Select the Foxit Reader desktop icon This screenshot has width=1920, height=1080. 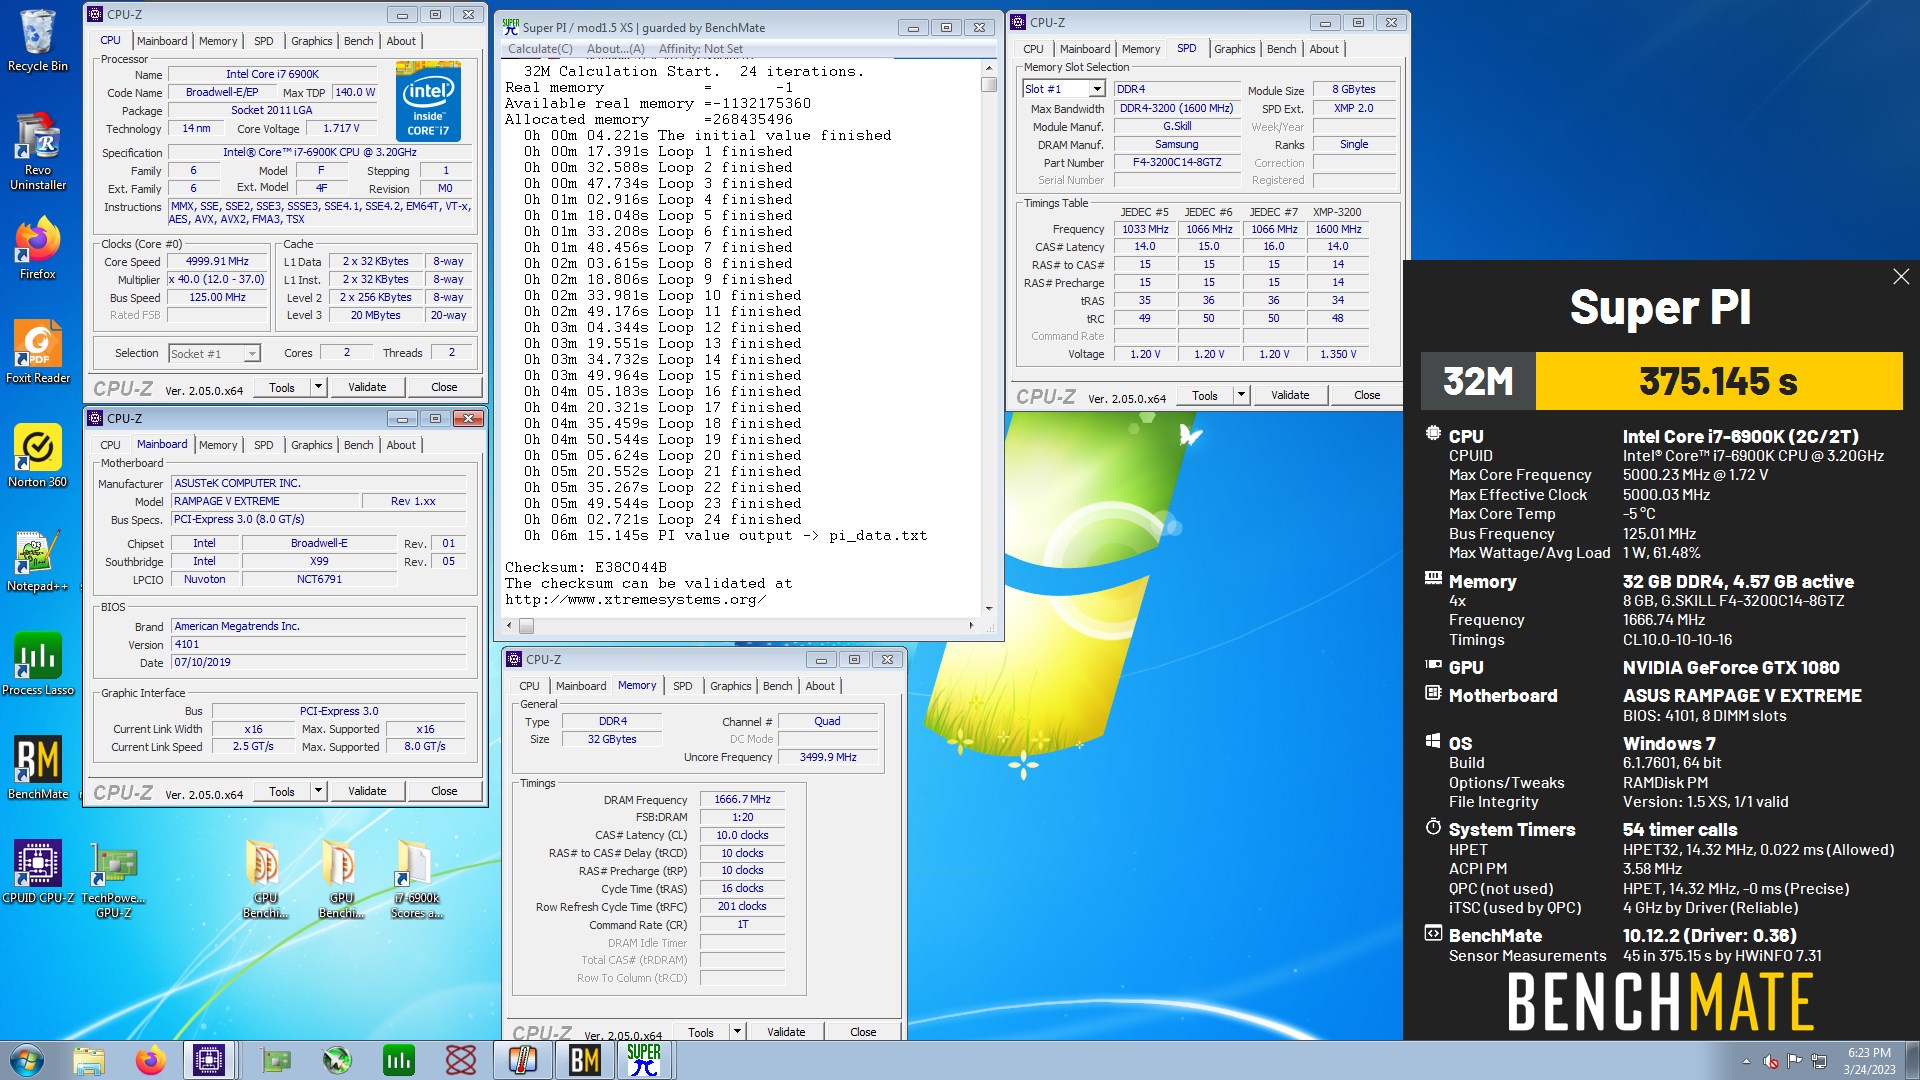click(x=37, y=352)
